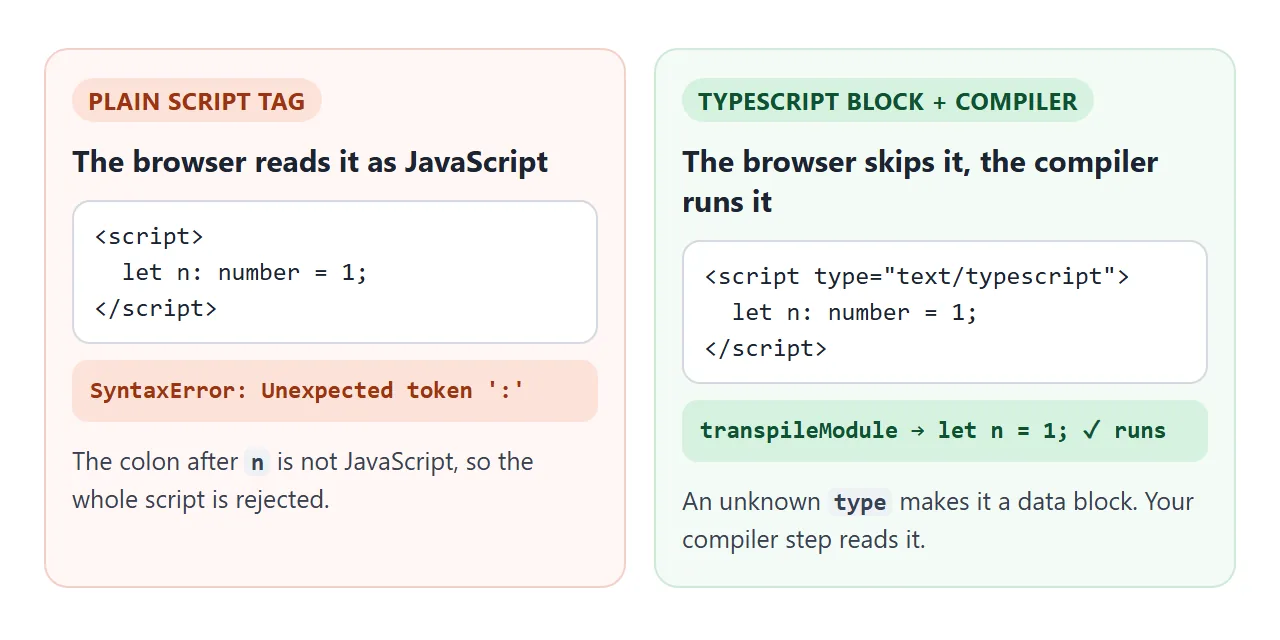Click the closing '</script>' in the TypeScript block
This screenshot has height=640, width=1280.
point(765,349)
